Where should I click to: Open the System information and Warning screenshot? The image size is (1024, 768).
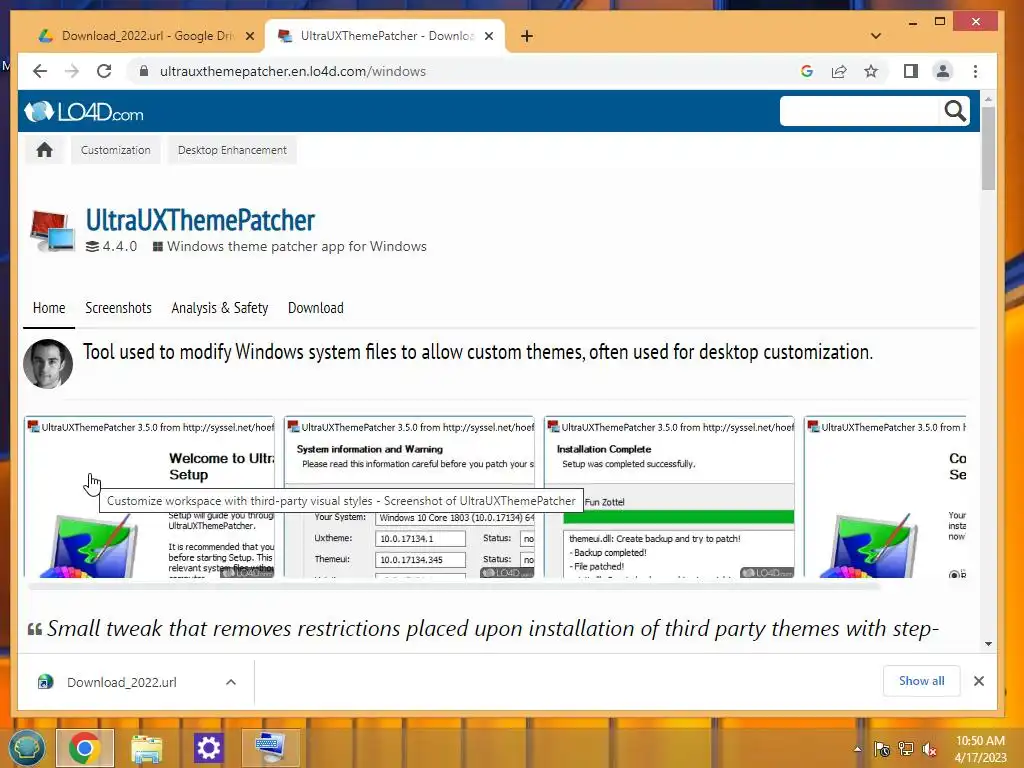click(x=409, y=496)
